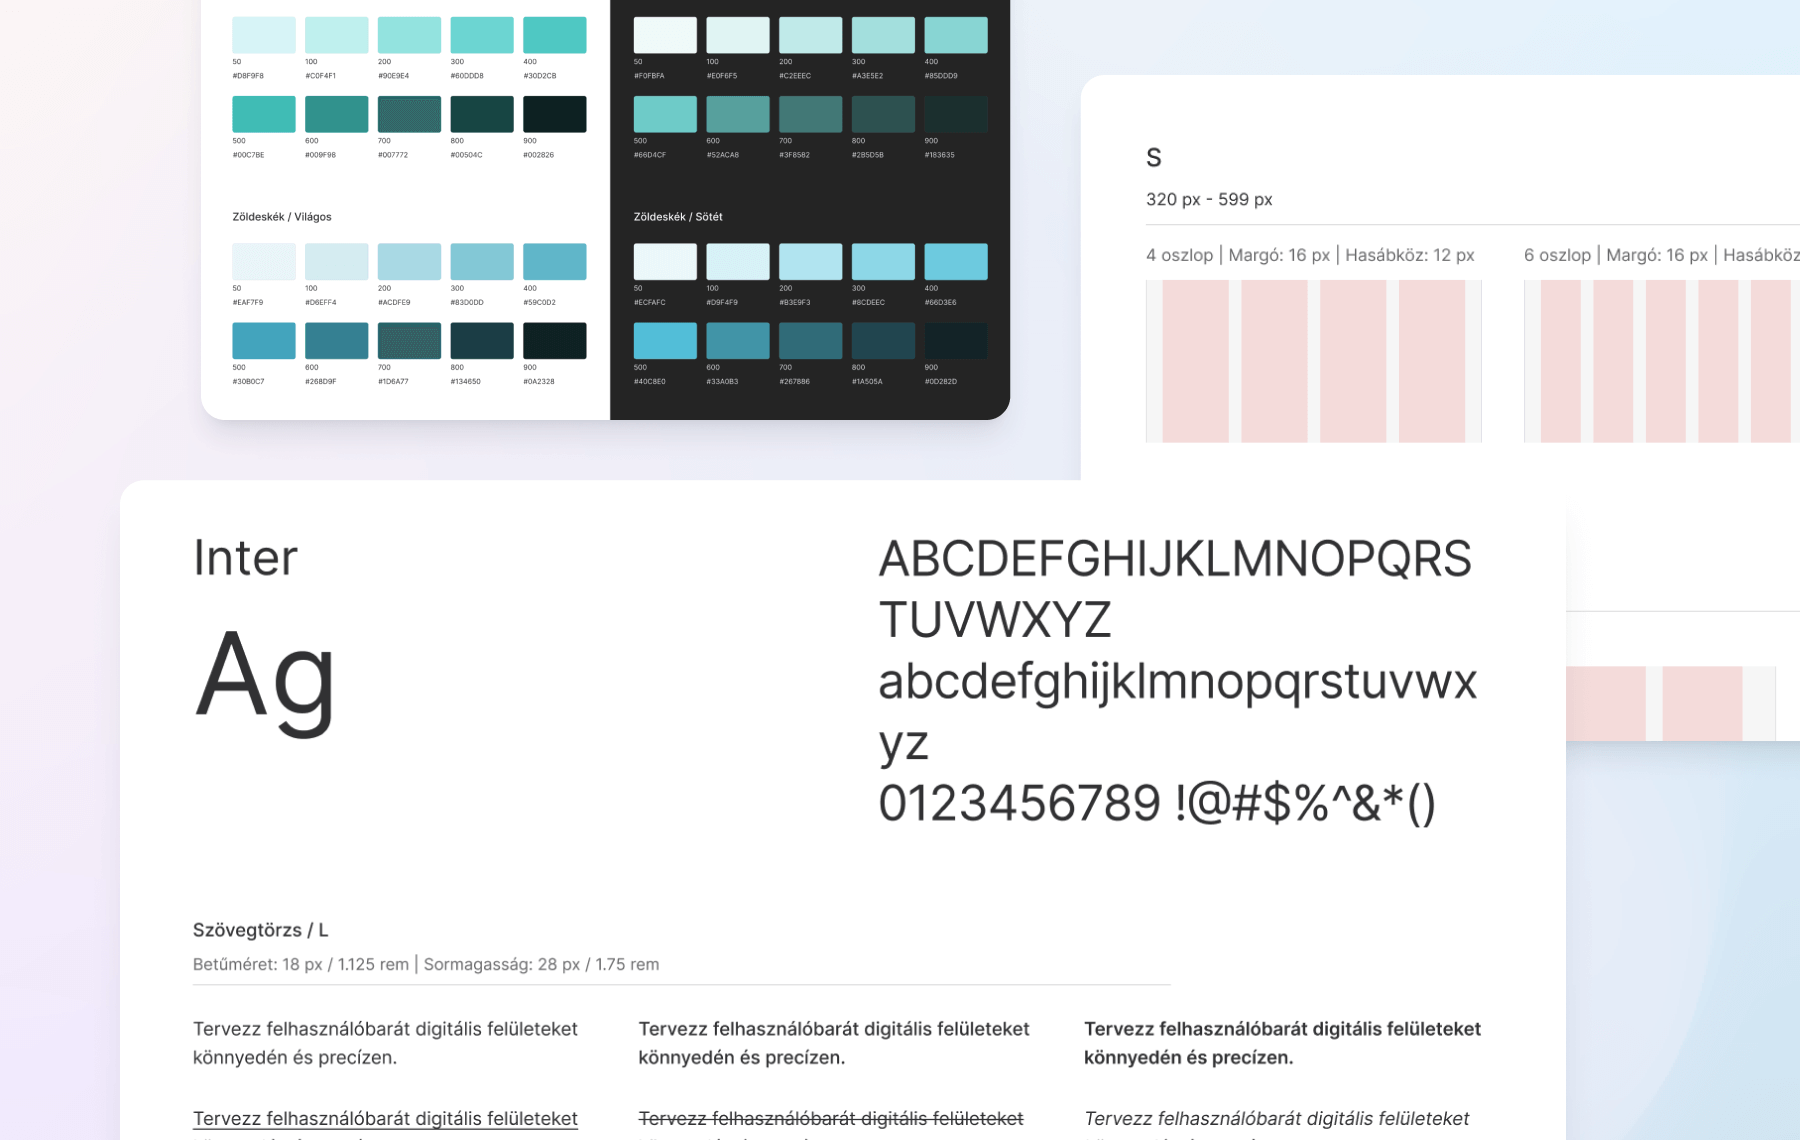
Task: Click the #66D4CF swatch
Action: [665, 114]
